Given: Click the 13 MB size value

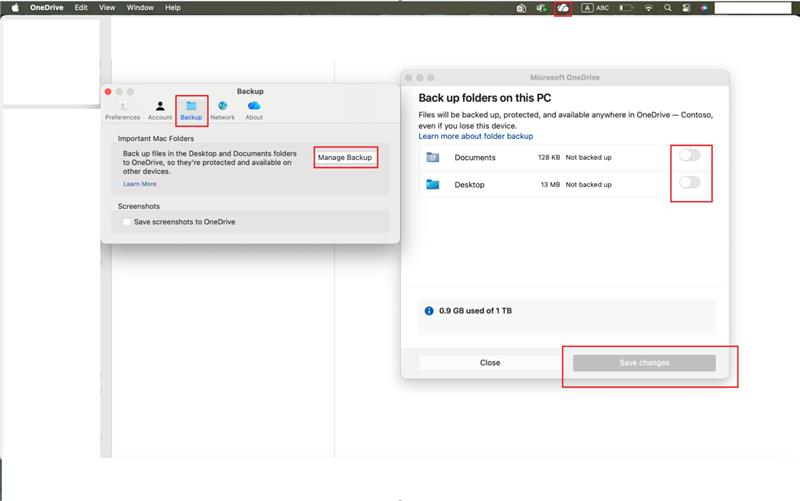Looking at the screenshot, I should pos(550,185).
